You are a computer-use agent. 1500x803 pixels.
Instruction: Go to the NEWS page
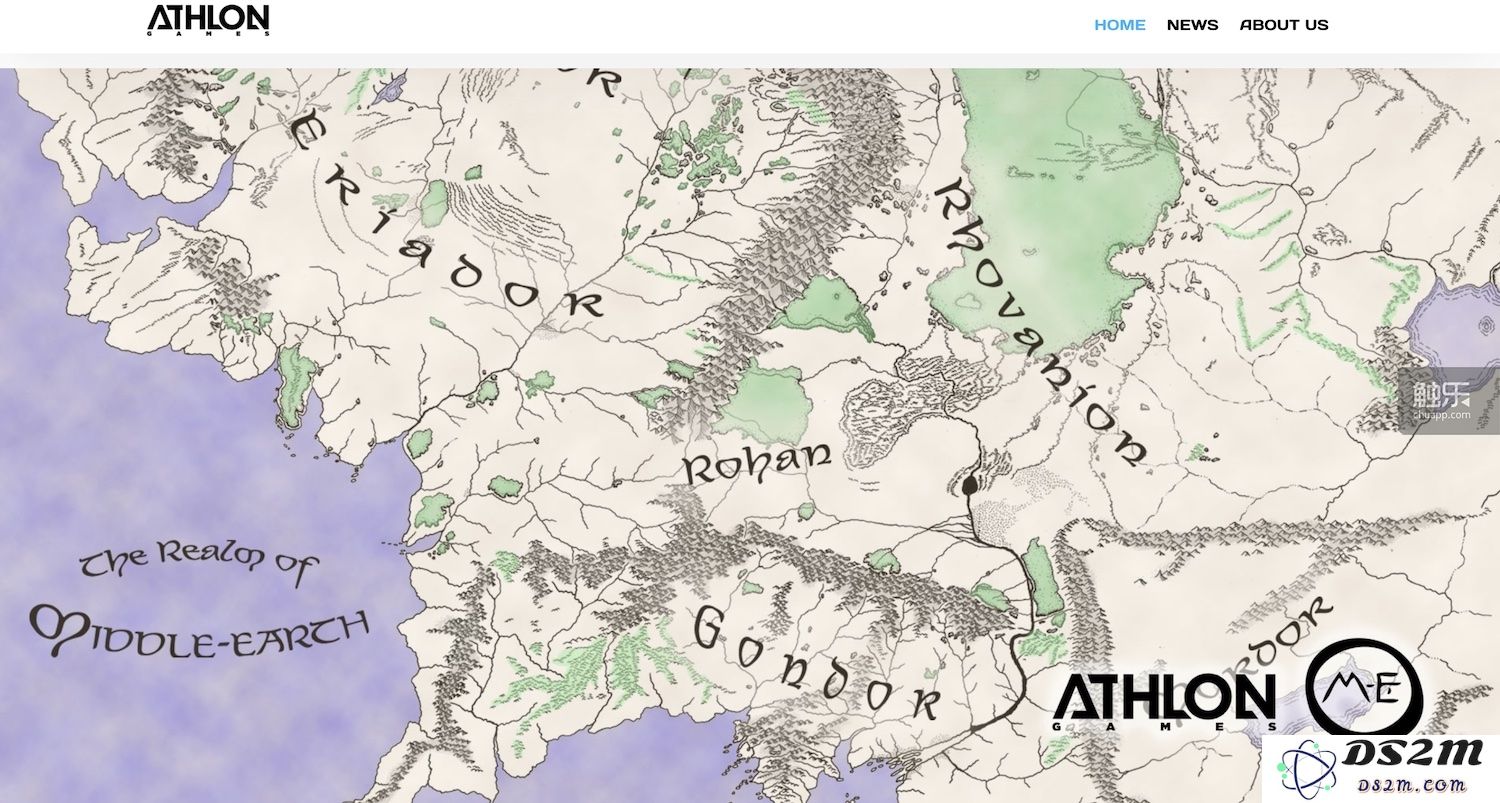(x=1192, y=25)
